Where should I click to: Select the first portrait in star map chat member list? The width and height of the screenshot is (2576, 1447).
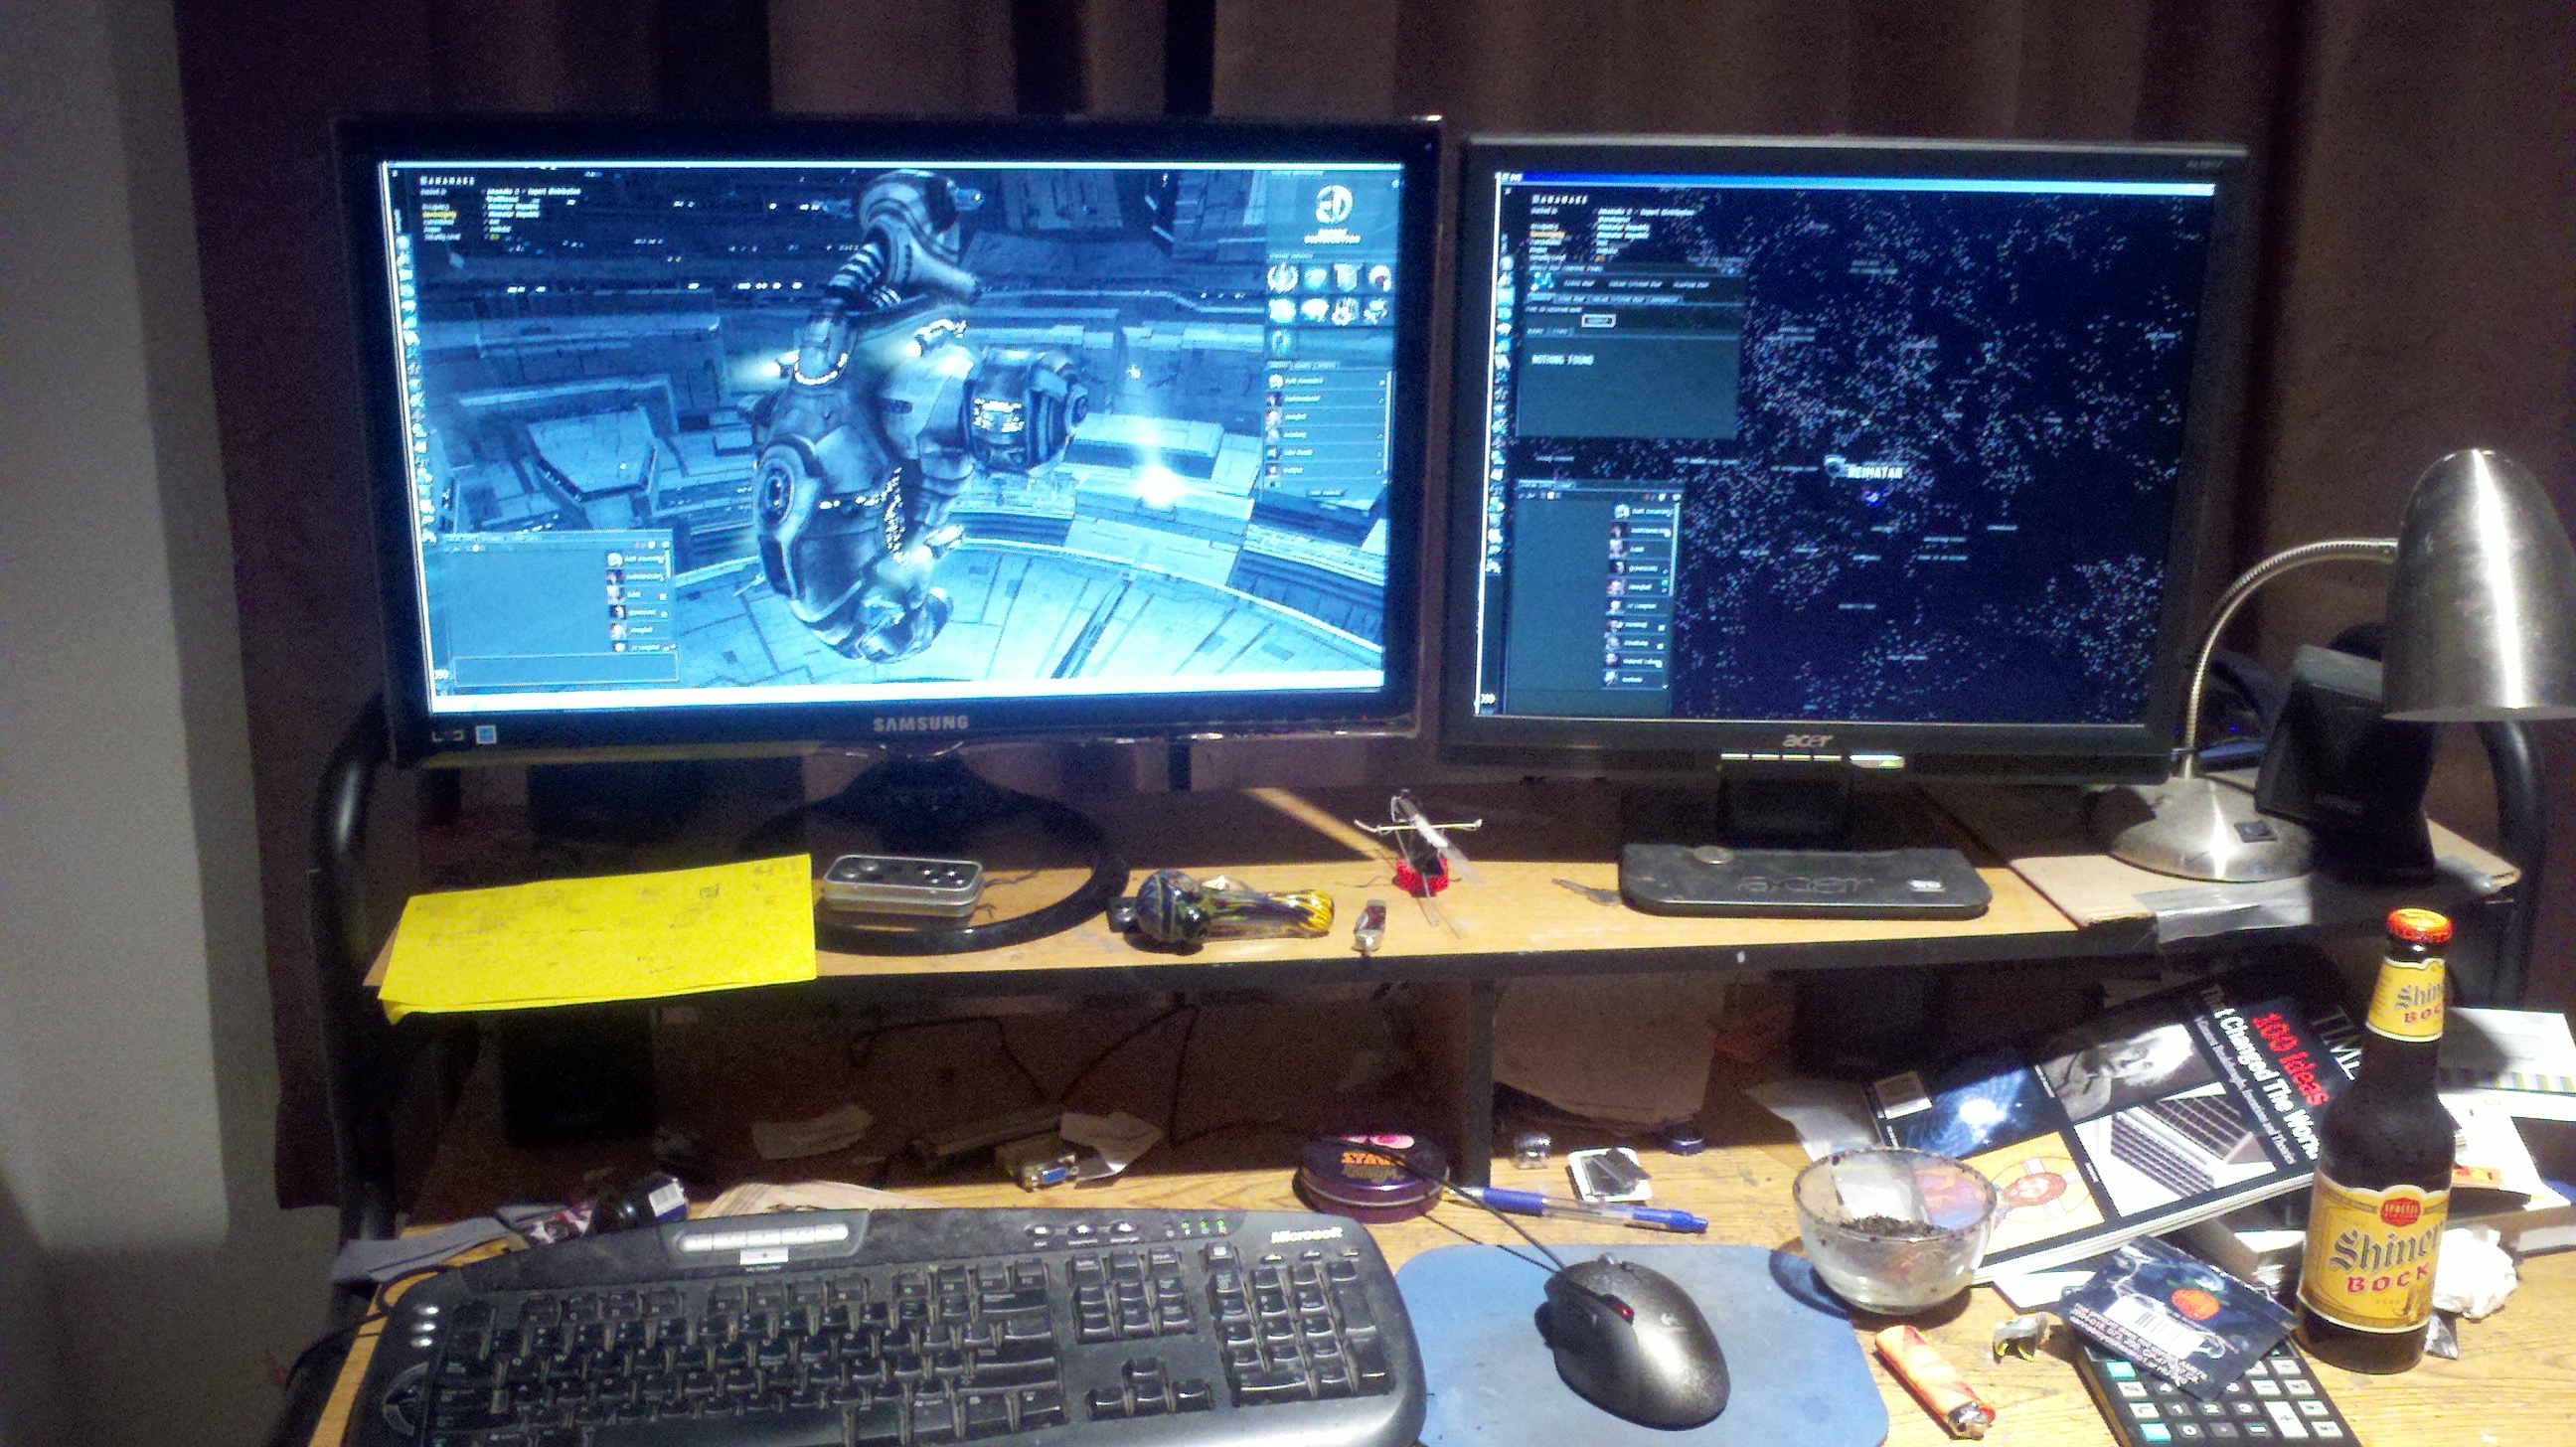1622,512
